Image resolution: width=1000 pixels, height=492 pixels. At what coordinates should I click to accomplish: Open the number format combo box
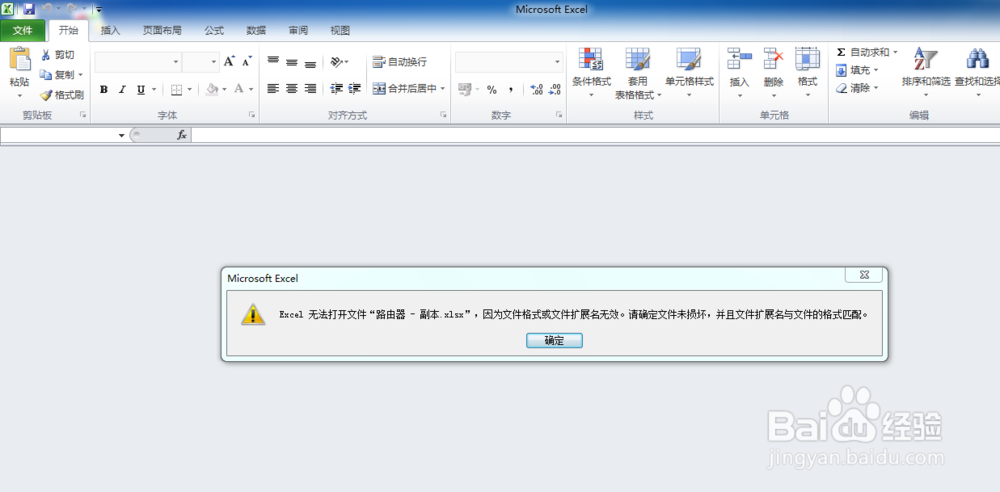[508, 62]
